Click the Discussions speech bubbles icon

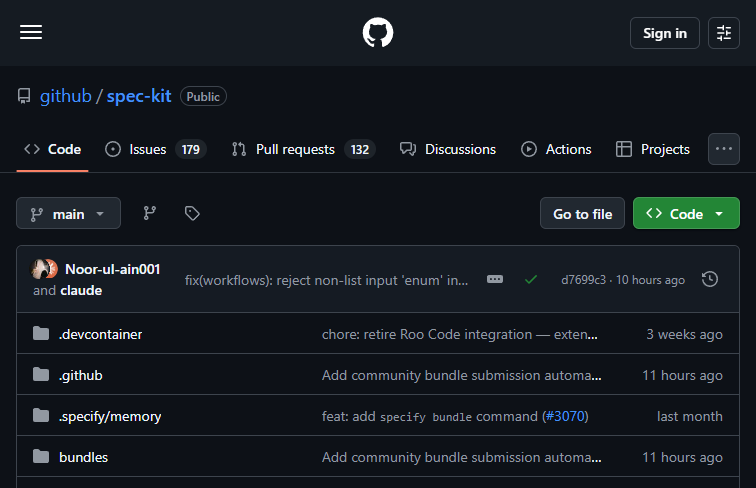408,149
